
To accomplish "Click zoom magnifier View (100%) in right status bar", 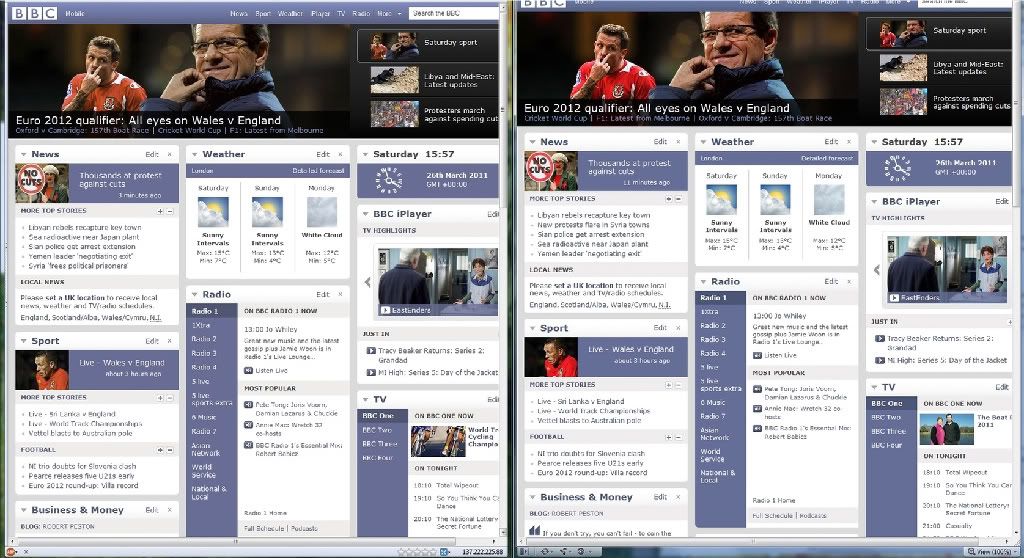I will pyautogui.click(x=990, y=552).
